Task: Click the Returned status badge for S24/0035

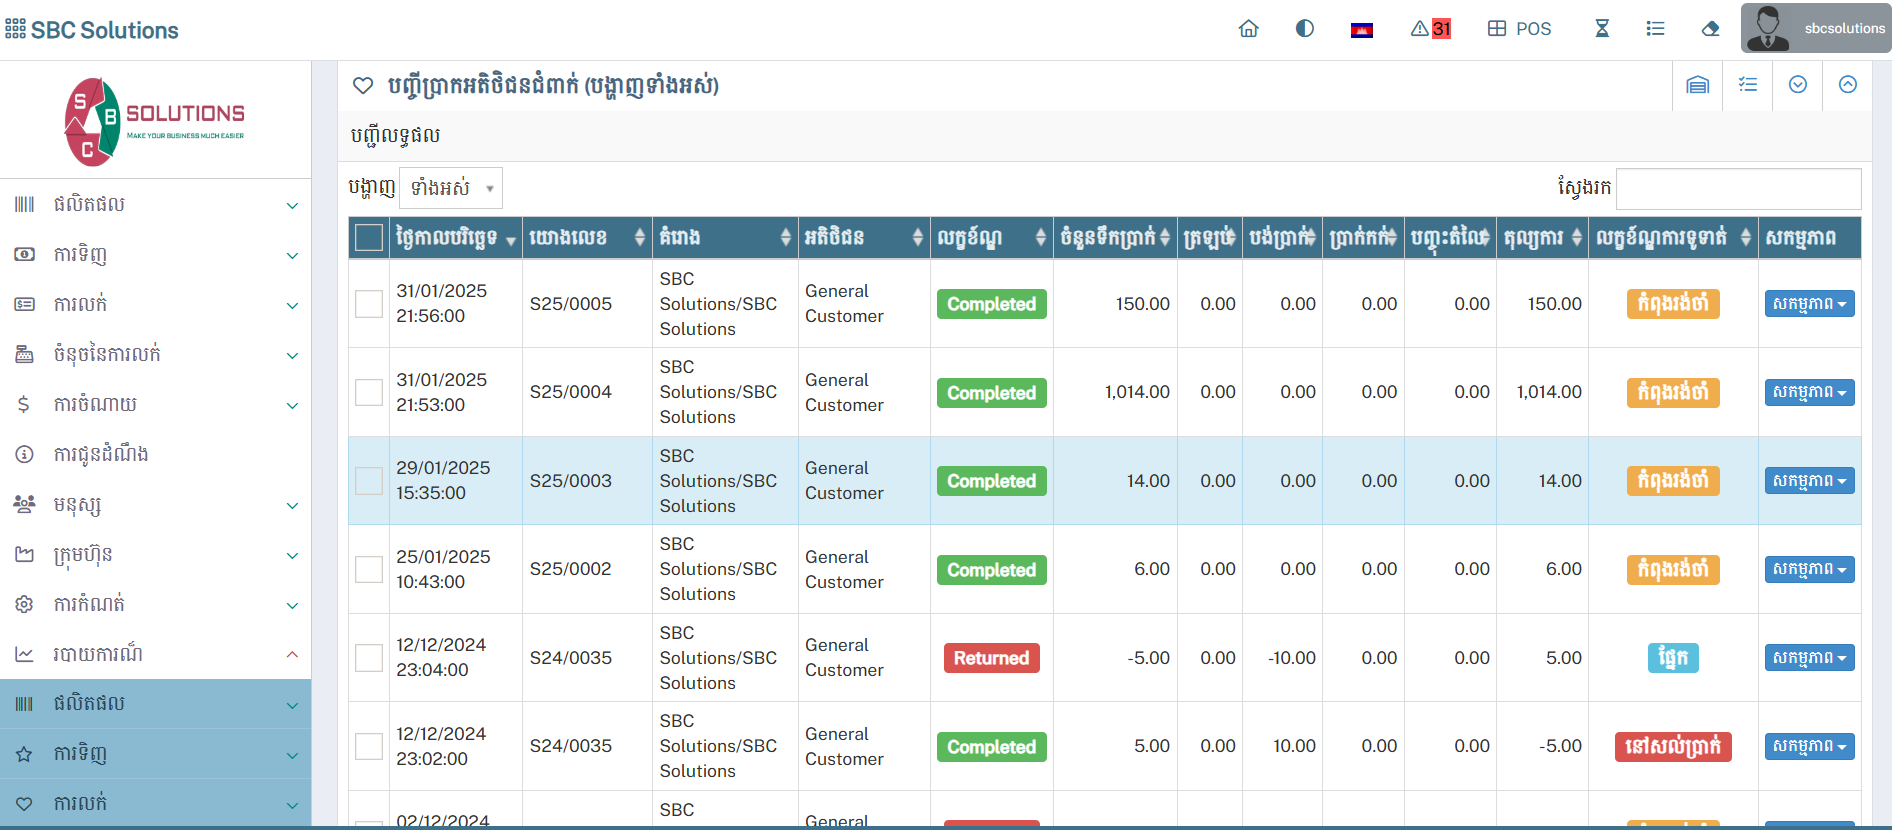Action: click(991, 658)
